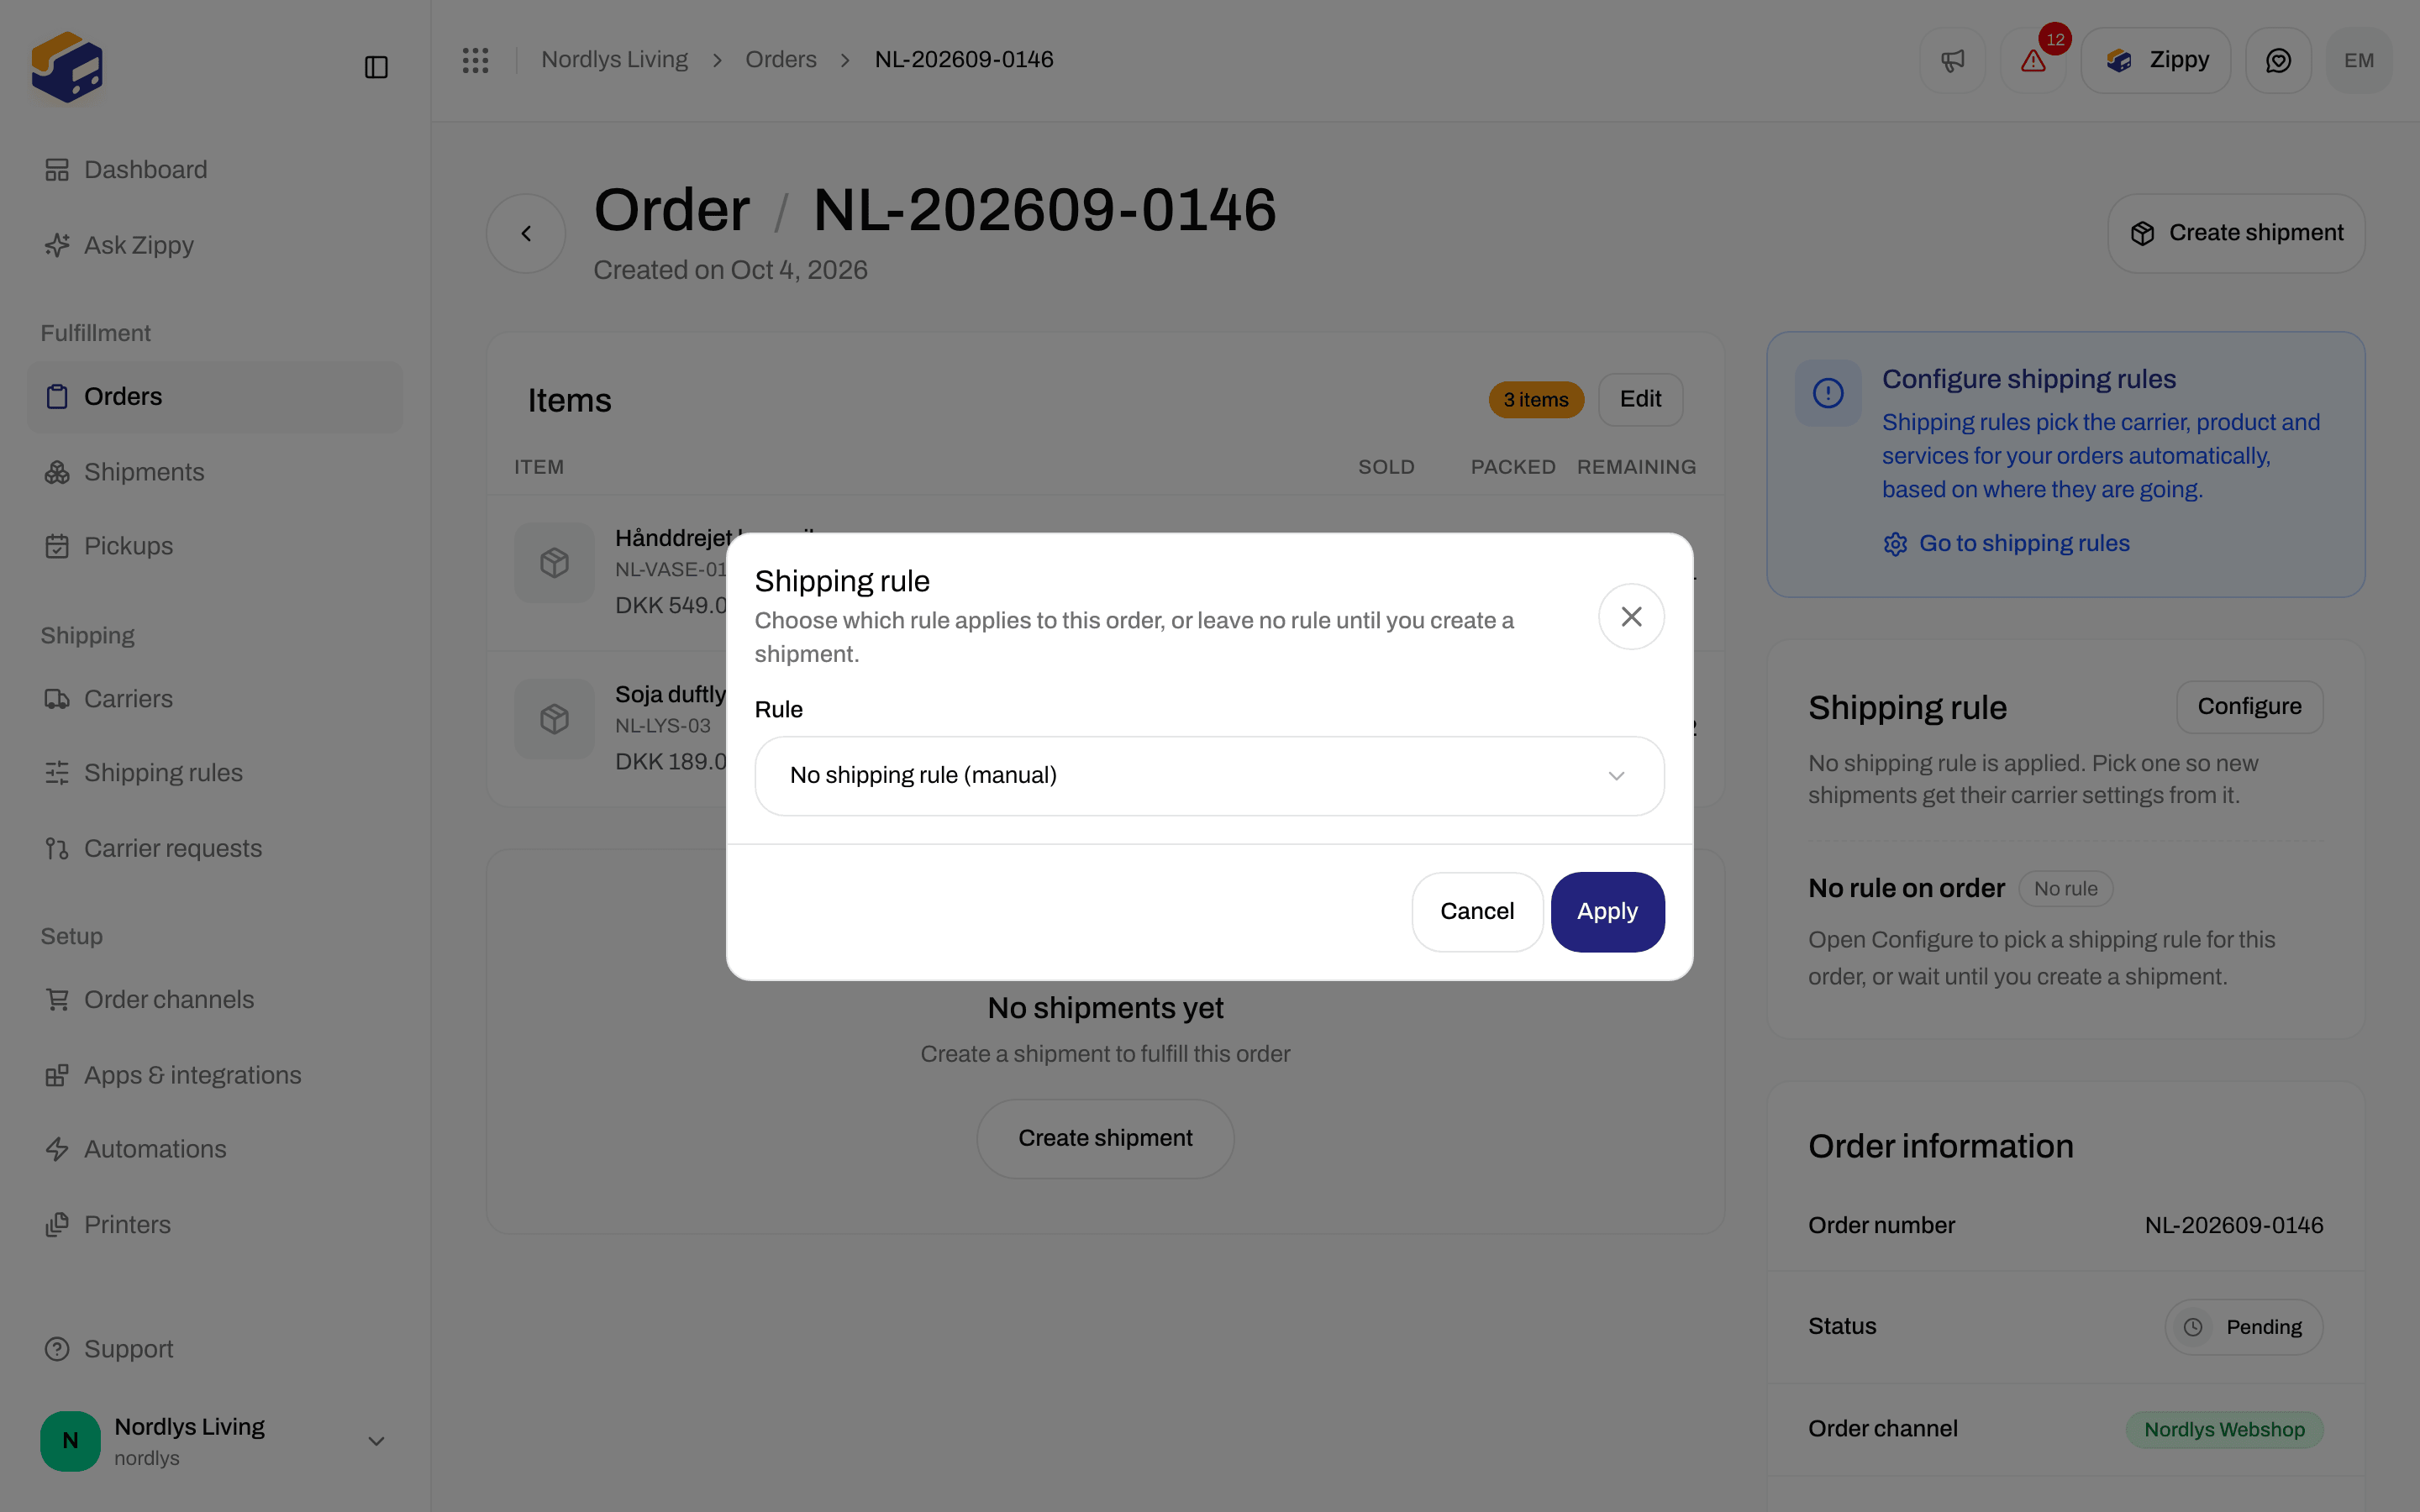Open Printers page
Screen dimensions: 2420x1512
pos(215,1224)
